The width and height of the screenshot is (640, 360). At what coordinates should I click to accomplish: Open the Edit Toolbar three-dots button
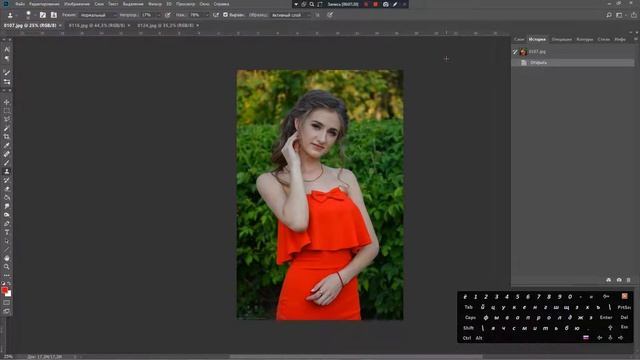click(7, 276)
